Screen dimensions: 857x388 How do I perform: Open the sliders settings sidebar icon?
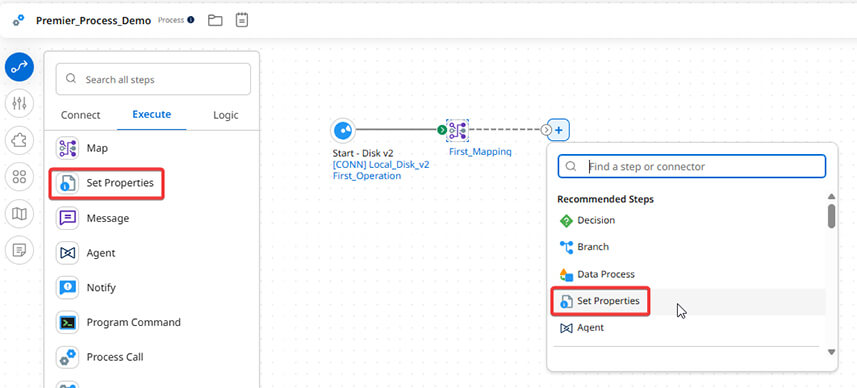(x=20, y=103)
